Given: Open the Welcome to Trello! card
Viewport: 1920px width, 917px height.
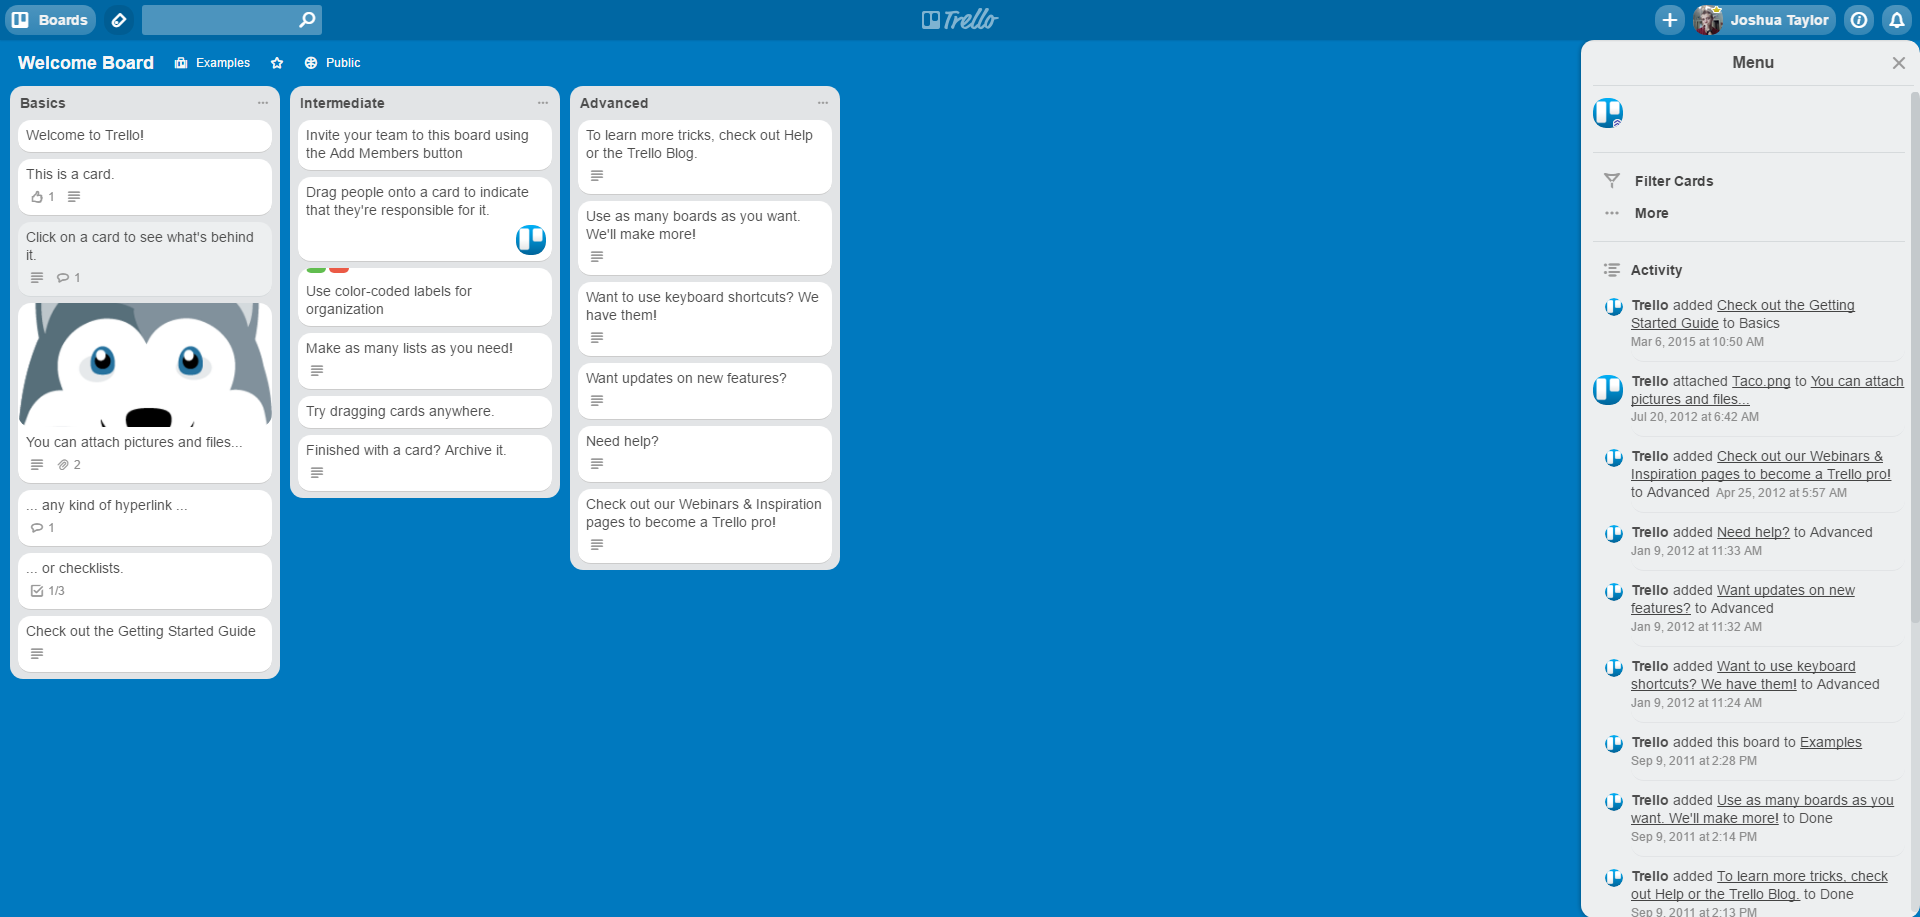Looking at the screenshot, I should coord(145,136).
